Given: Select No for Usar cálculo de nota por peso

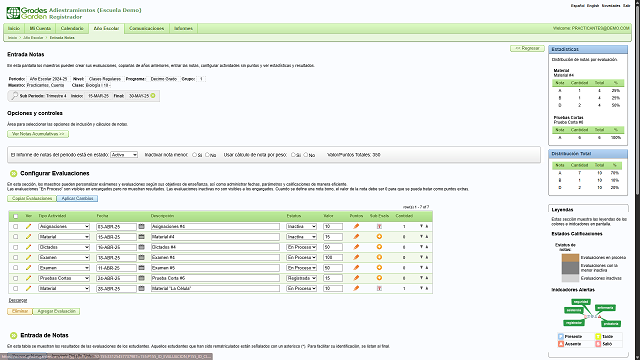Looking at the screenshot, I should tap(305, 155).
